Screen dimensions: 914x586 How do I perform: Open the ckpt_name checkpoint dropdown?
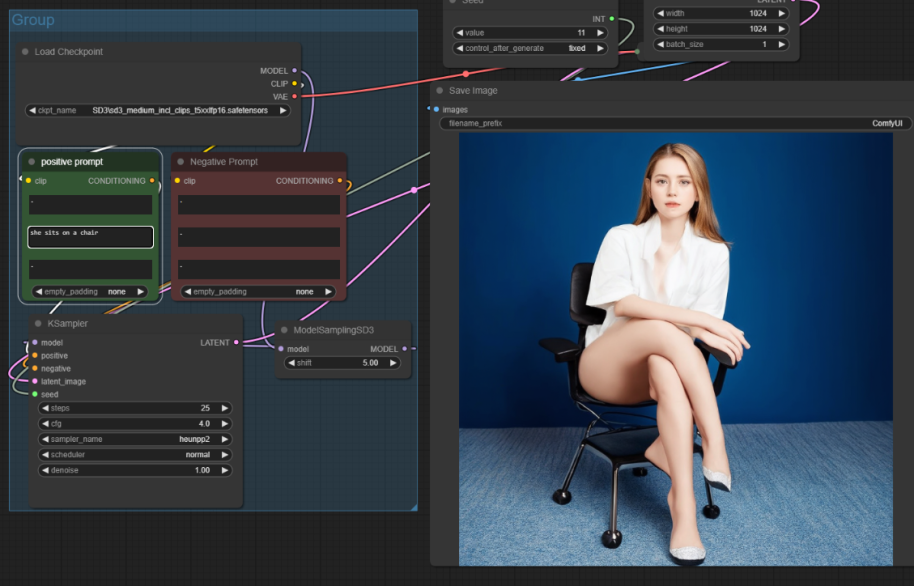[x=157, y=110]
